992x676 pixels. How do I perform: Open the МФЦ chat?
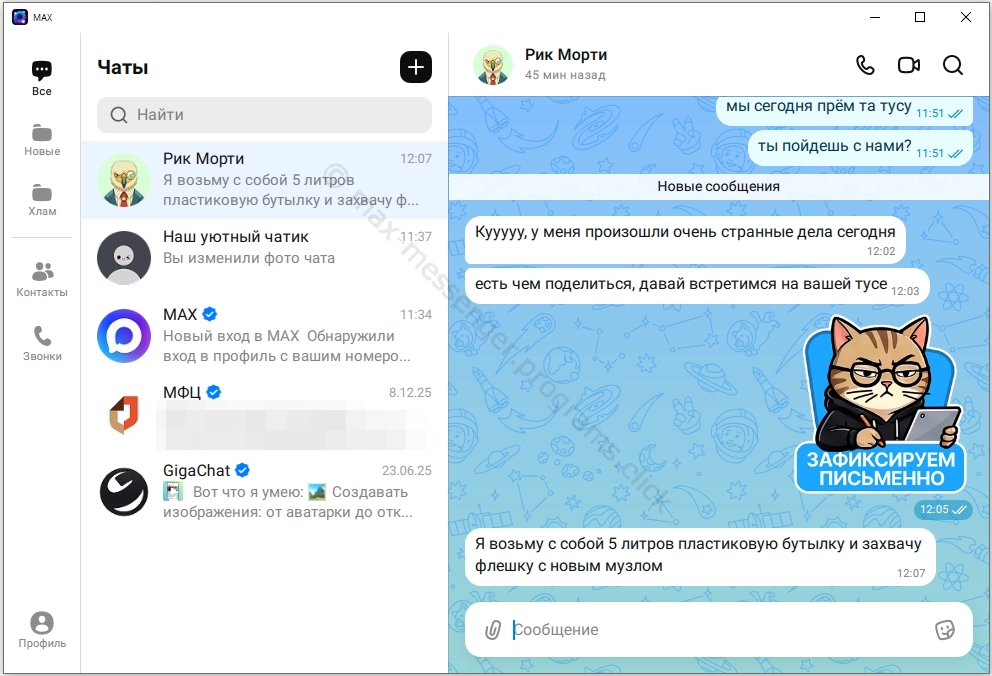[x=265, y=414]
